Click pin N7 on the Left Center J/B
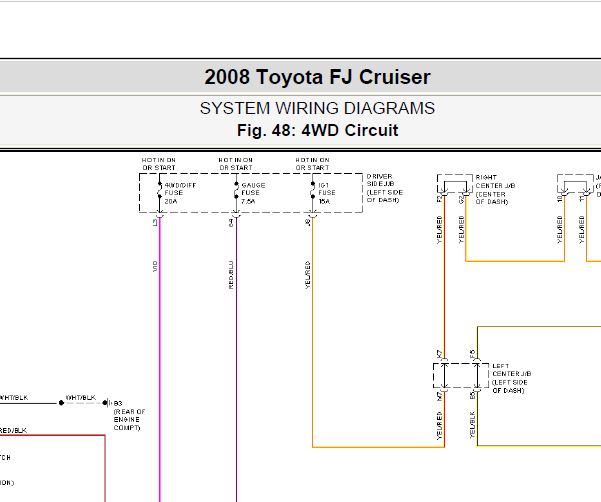Screen dimensions: 601x502 [439, 397]
